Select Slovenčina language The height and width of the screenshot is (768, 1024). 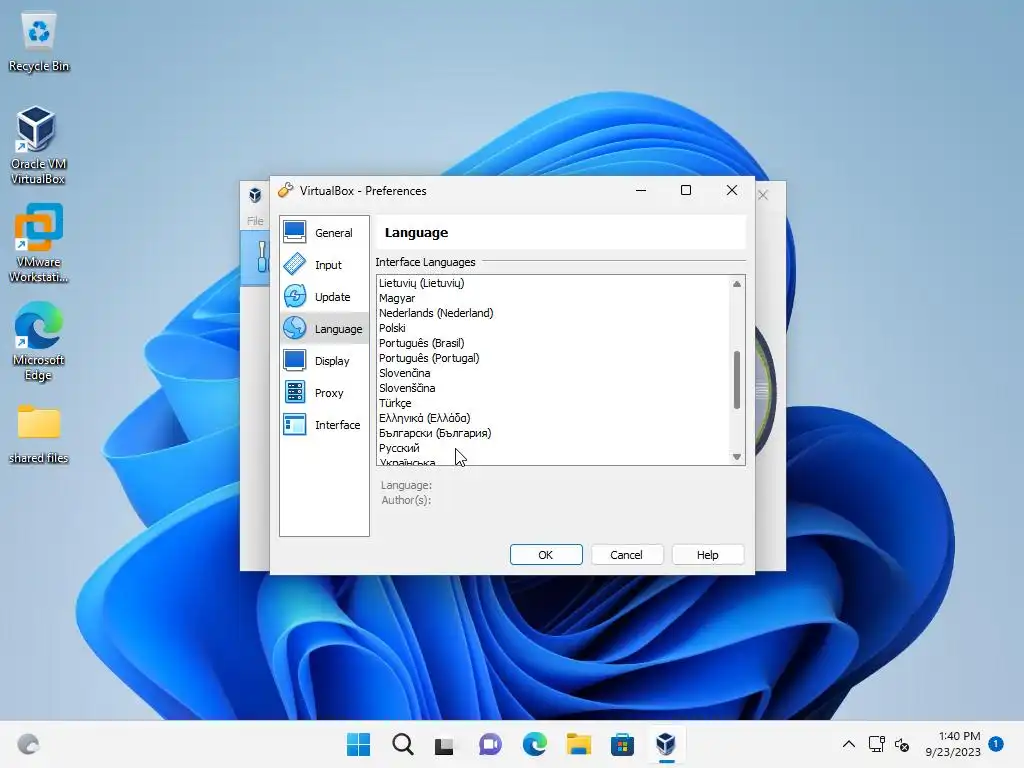coord(405,373)
